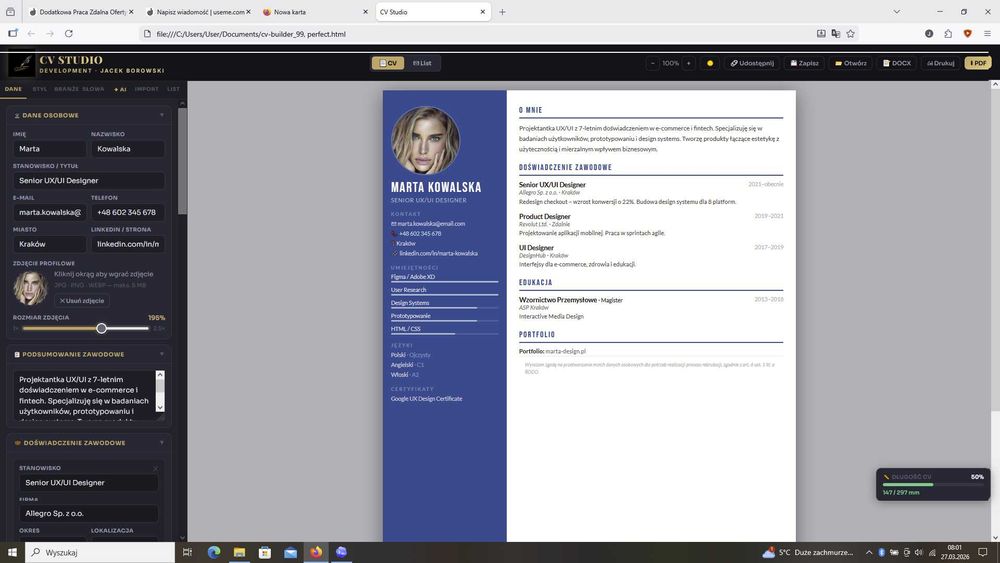Open the browser extensions puzzle icon
Image resolution: width=1000 pixels, height=563 pixels.
tap(948, 34)
